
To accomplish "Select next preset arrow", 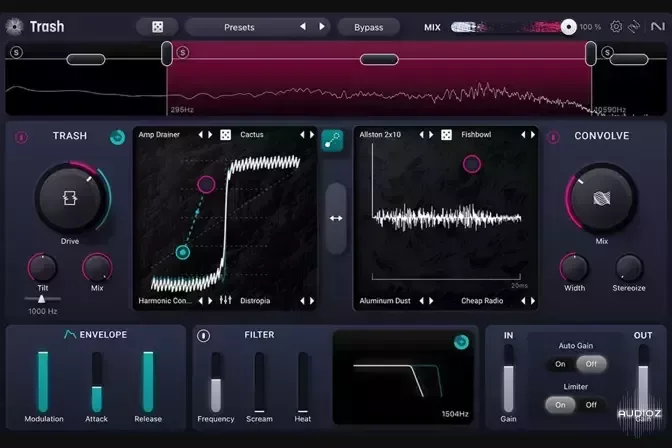I will pos(322,27).
